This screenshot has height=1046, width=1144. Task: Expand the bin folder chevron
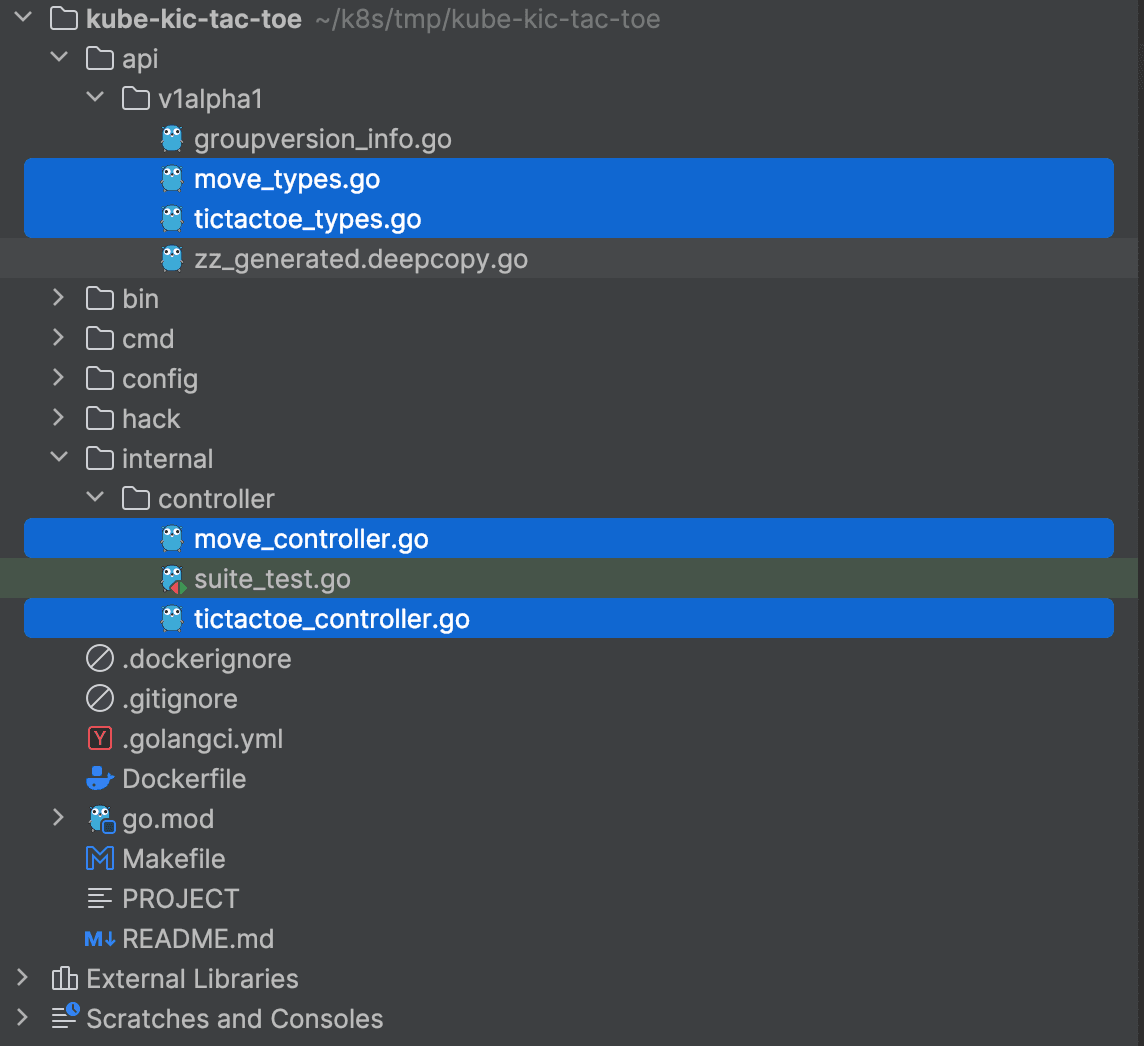pos(59,299)
